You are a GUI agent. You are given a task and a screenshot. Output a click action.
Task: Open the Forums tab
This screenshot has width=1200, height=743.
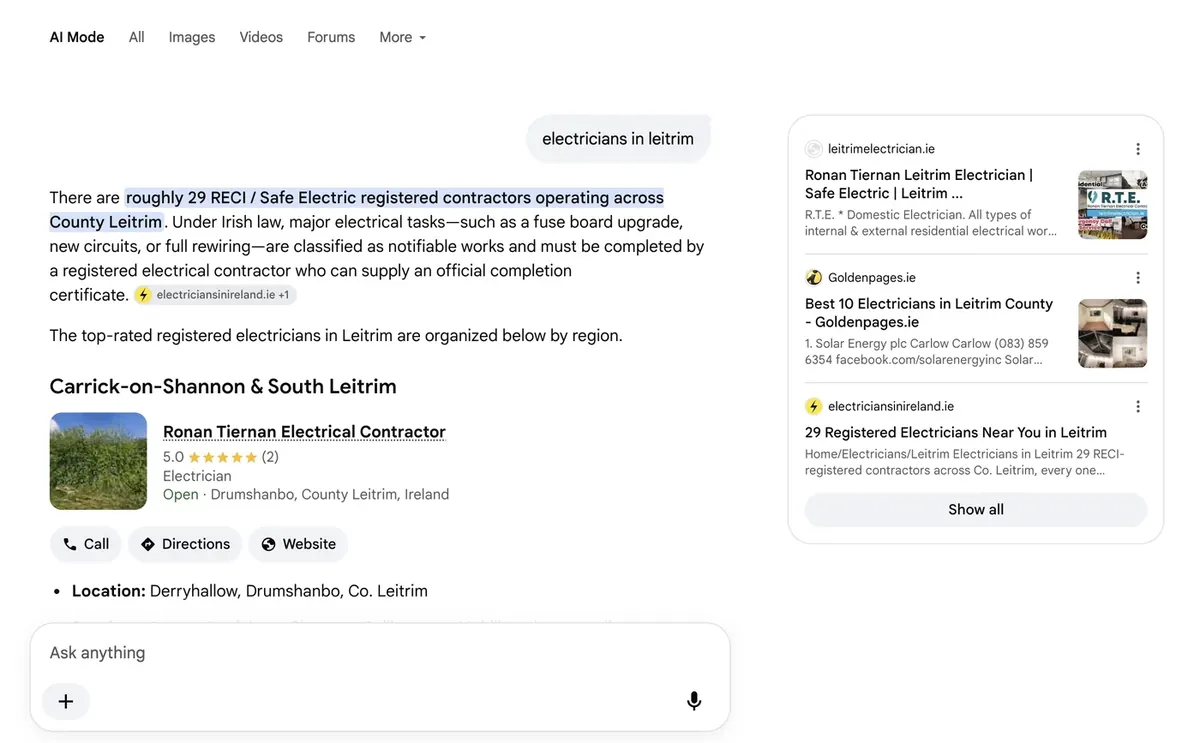click(x=331, y=37)
